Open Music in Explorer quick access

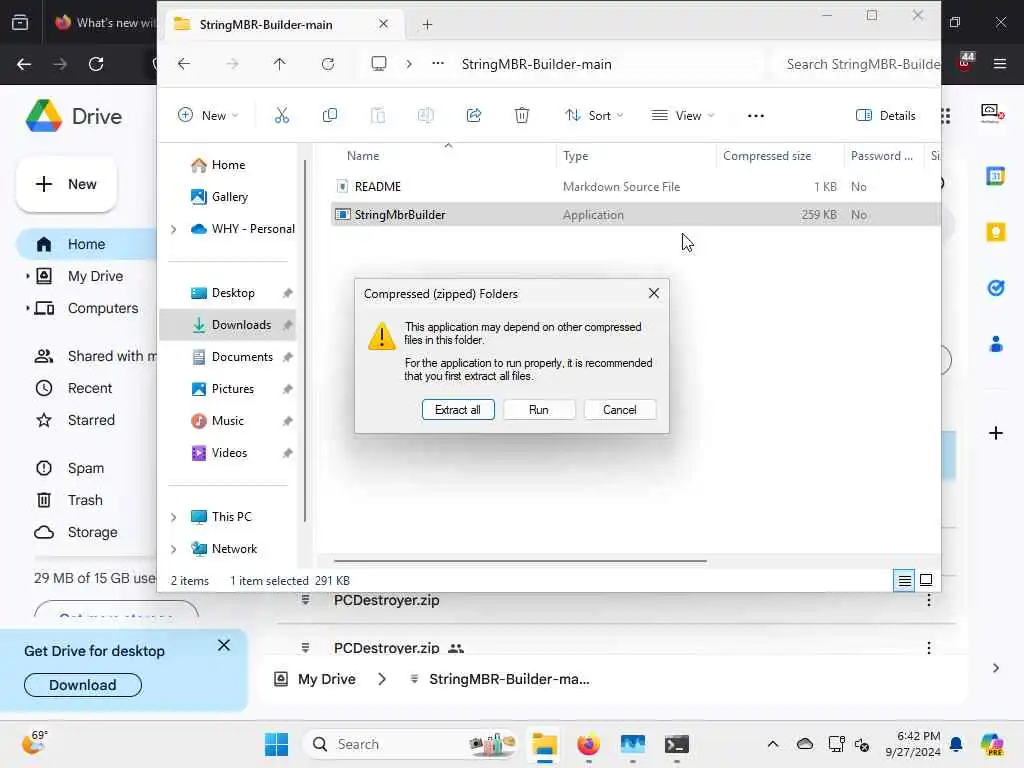click(x=227, y=421)
